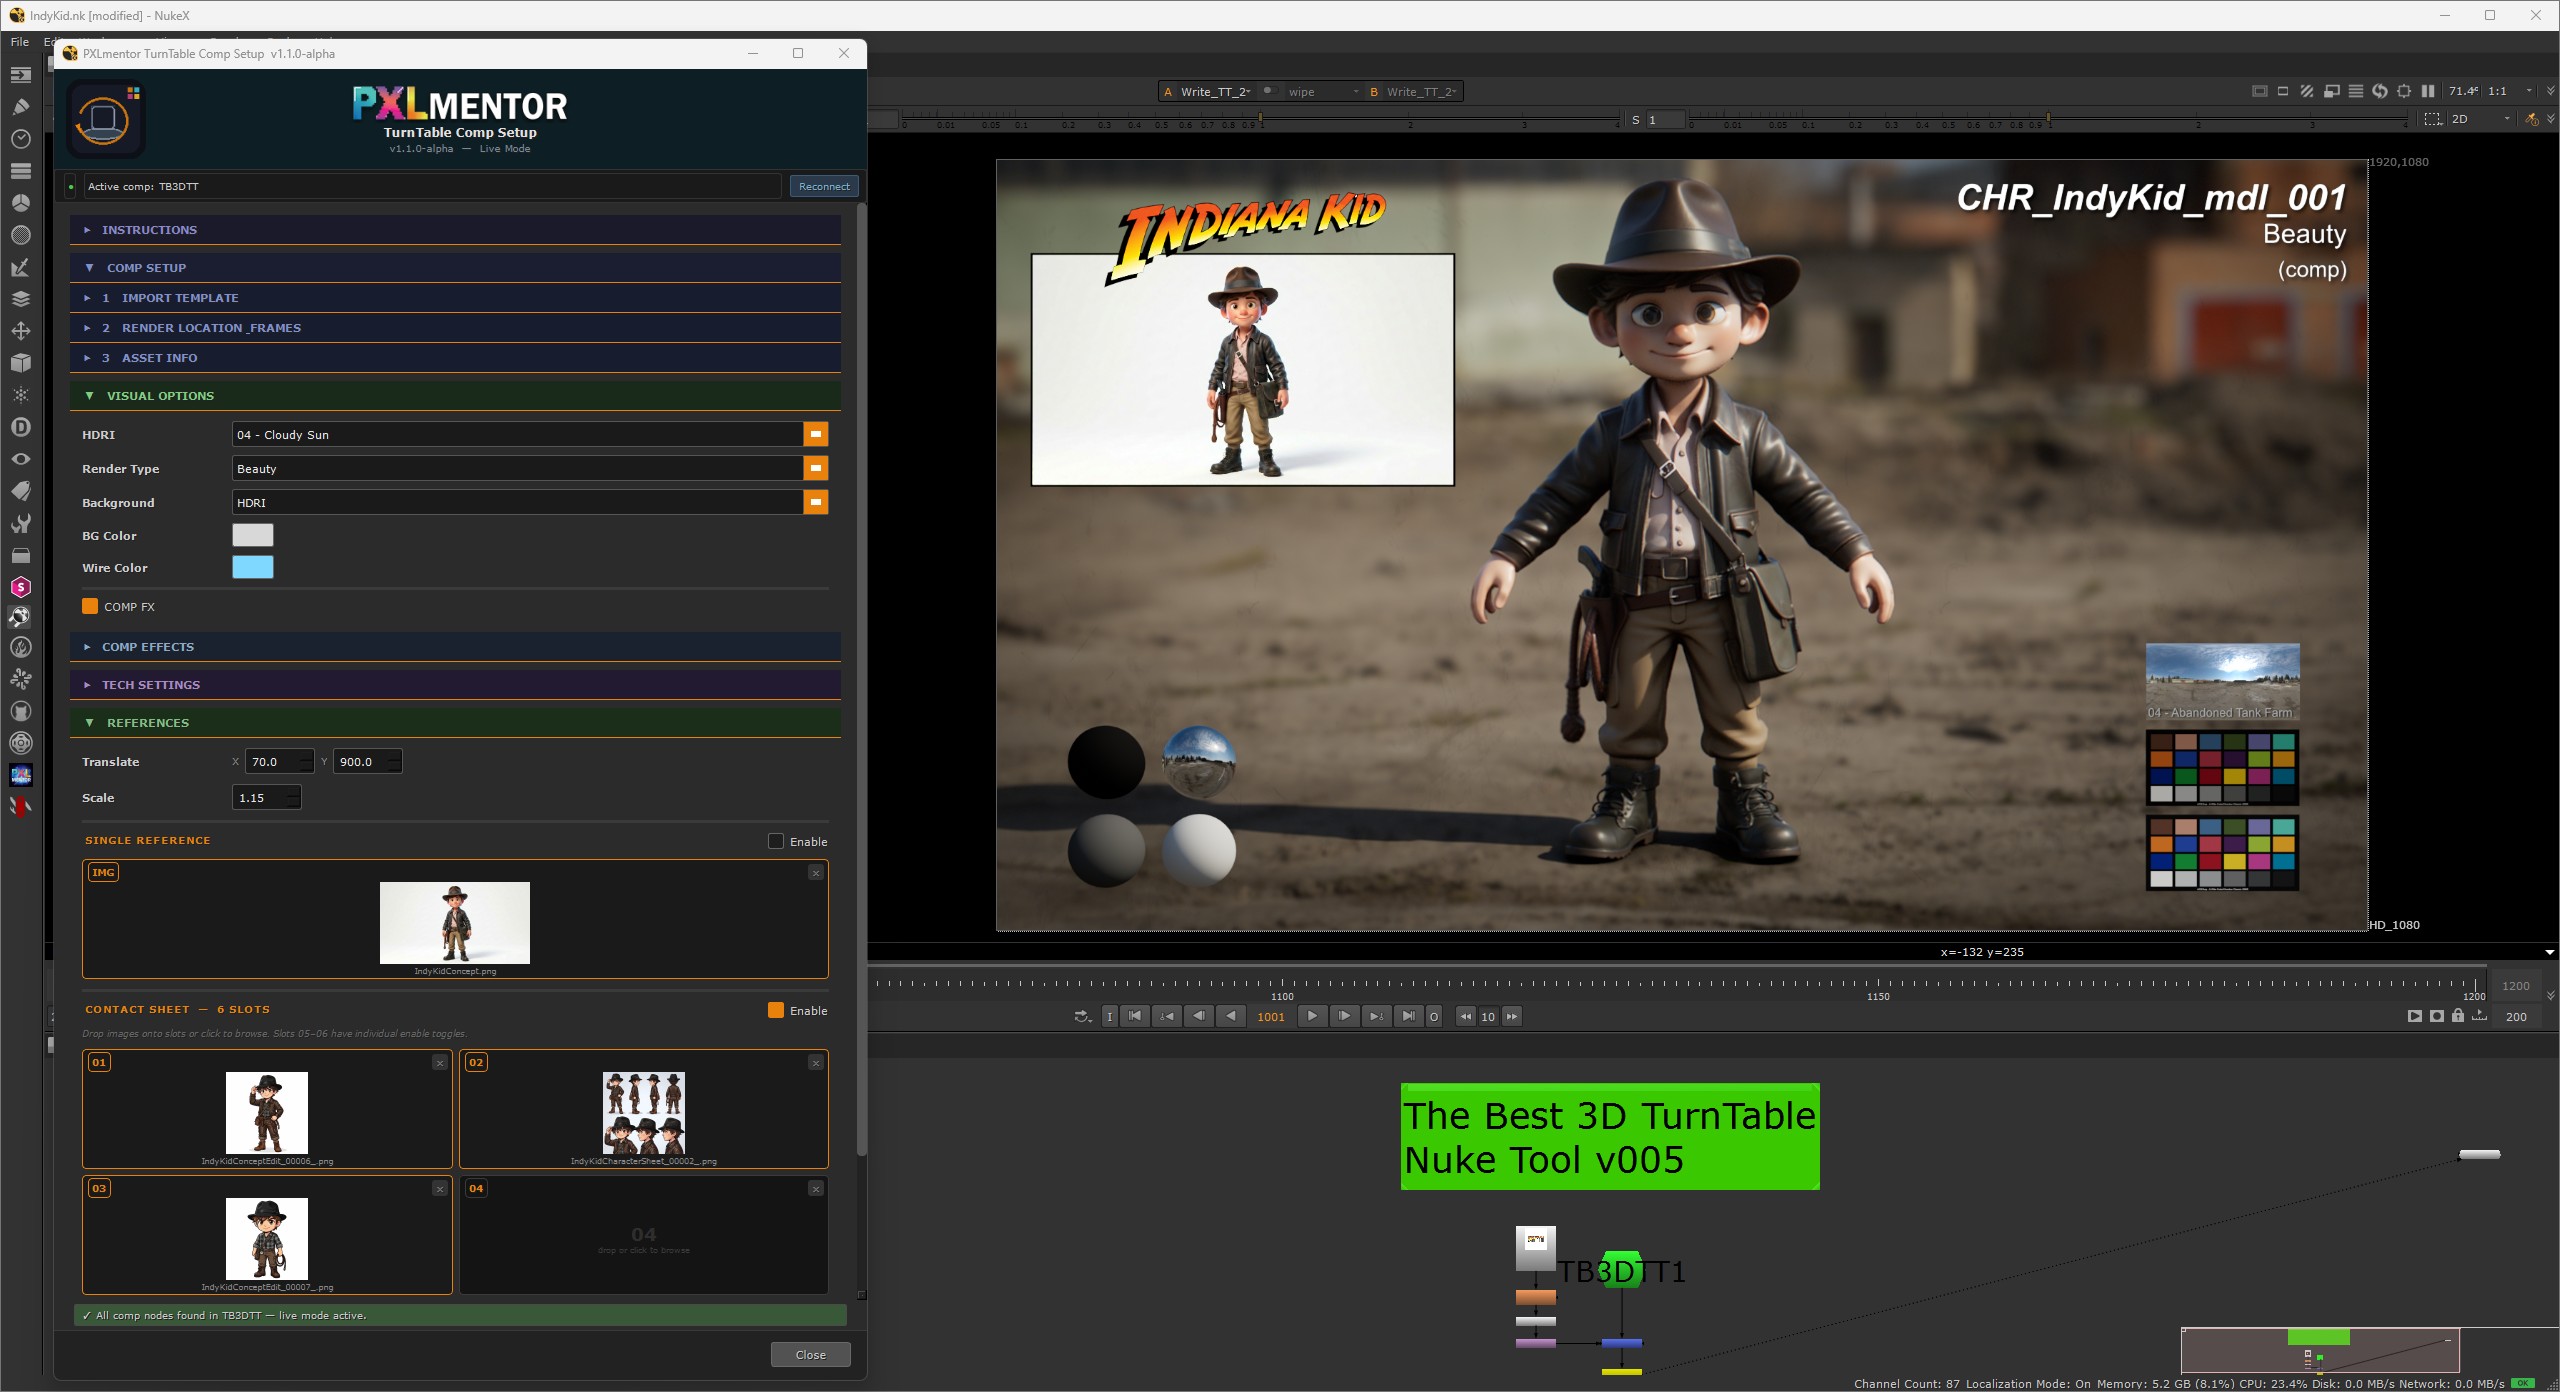
Task: Open the Merge nodes layers menu
Action: pyautogui.click(x=20, y=299)
